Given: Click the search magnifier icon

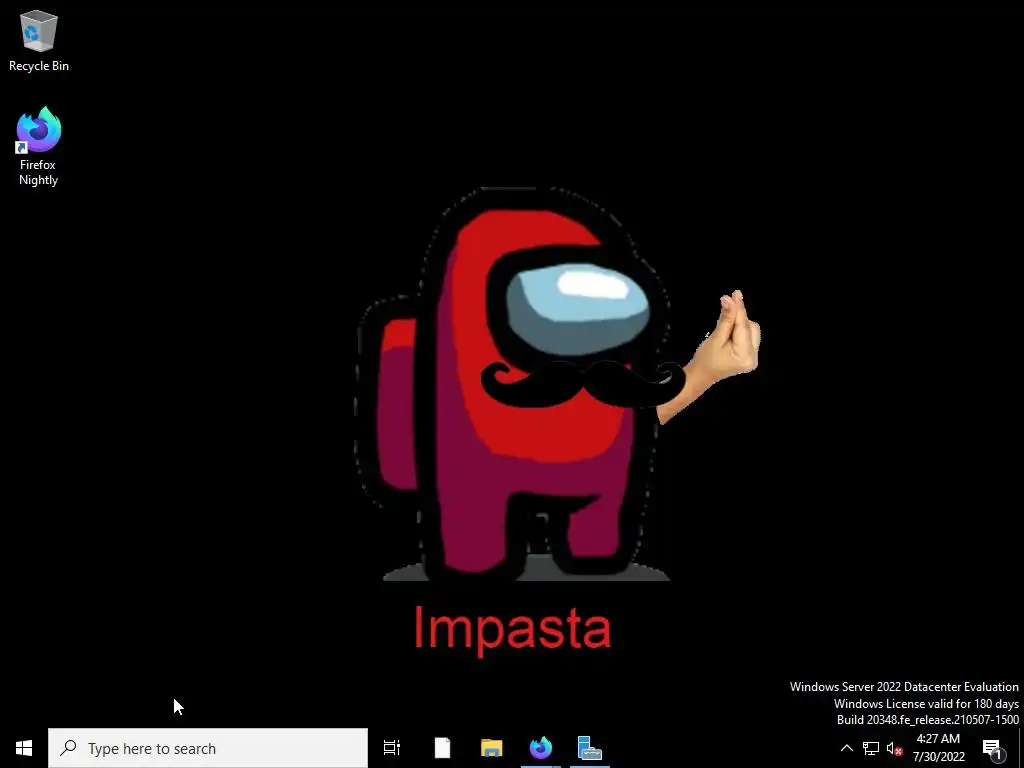Looking at the screenshot, I should (x=68, y=748).
